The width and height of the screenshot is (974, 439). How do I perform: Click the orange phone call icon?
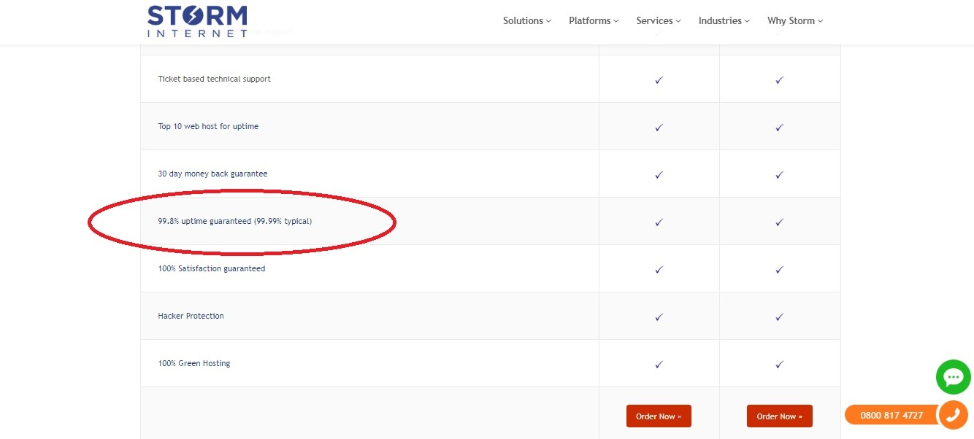953,415
